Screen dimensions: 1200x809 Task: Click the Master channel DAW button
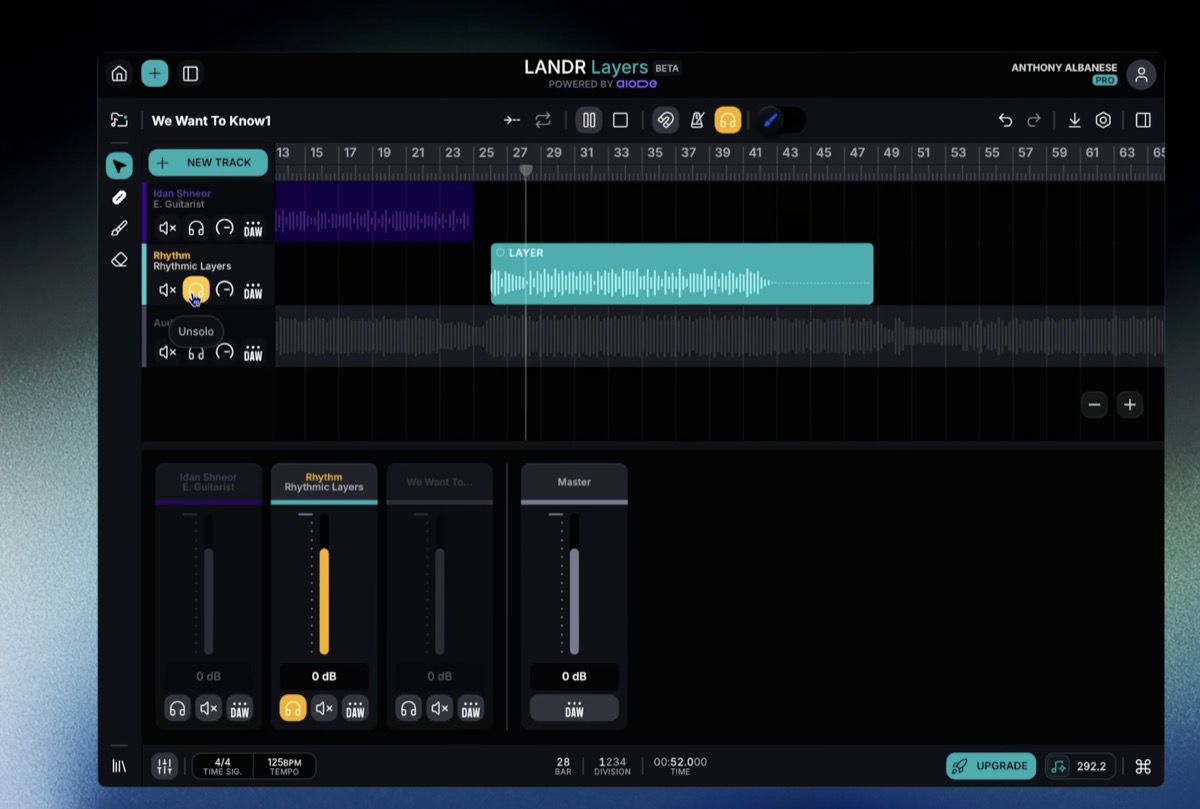[x=574, y=709]
